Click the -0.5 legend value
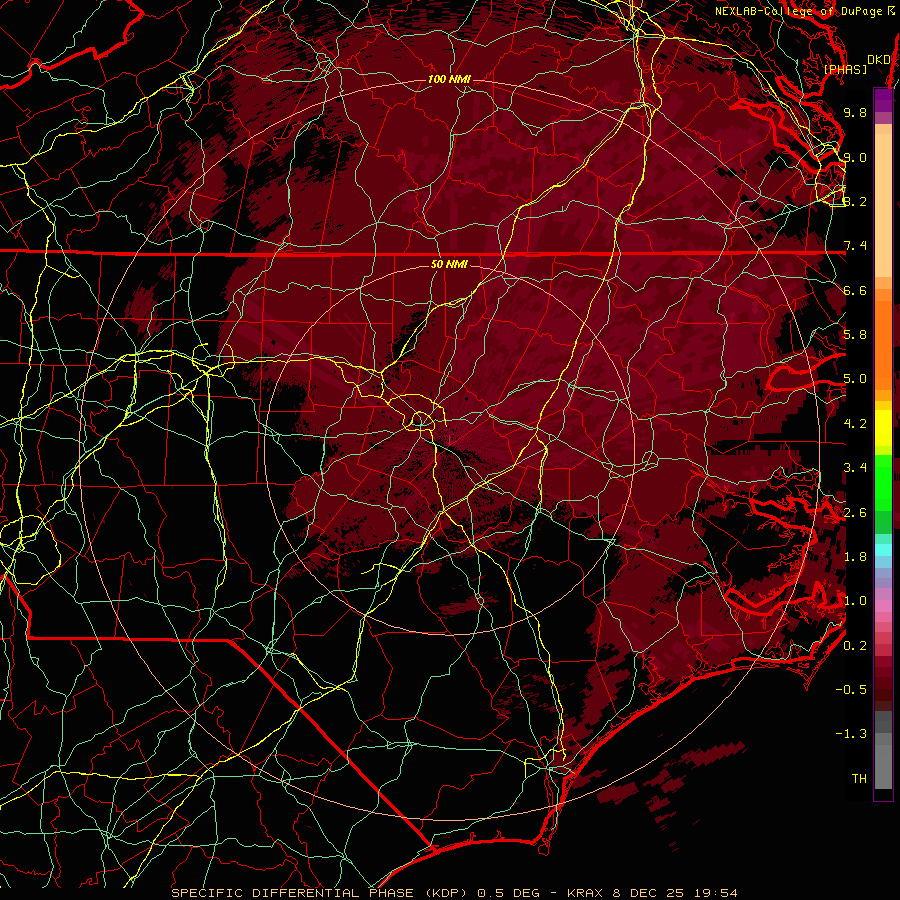This screenshot has width=900, height=900. click(x=851, y=690)
